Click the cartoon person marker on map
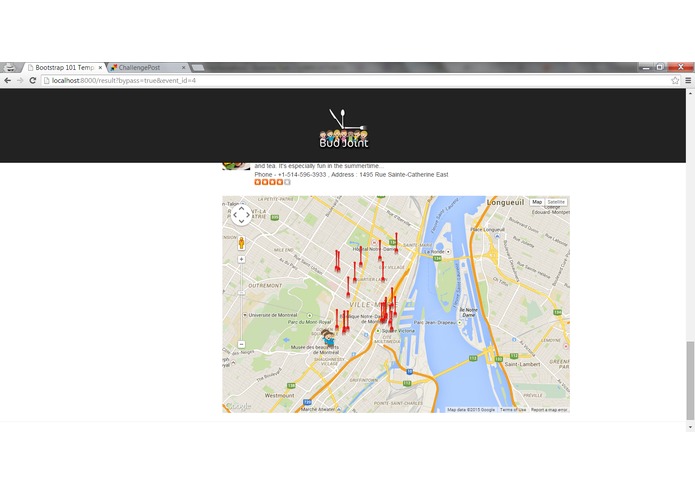Viewport: 695px width, 494px height. tap(328, 338)
